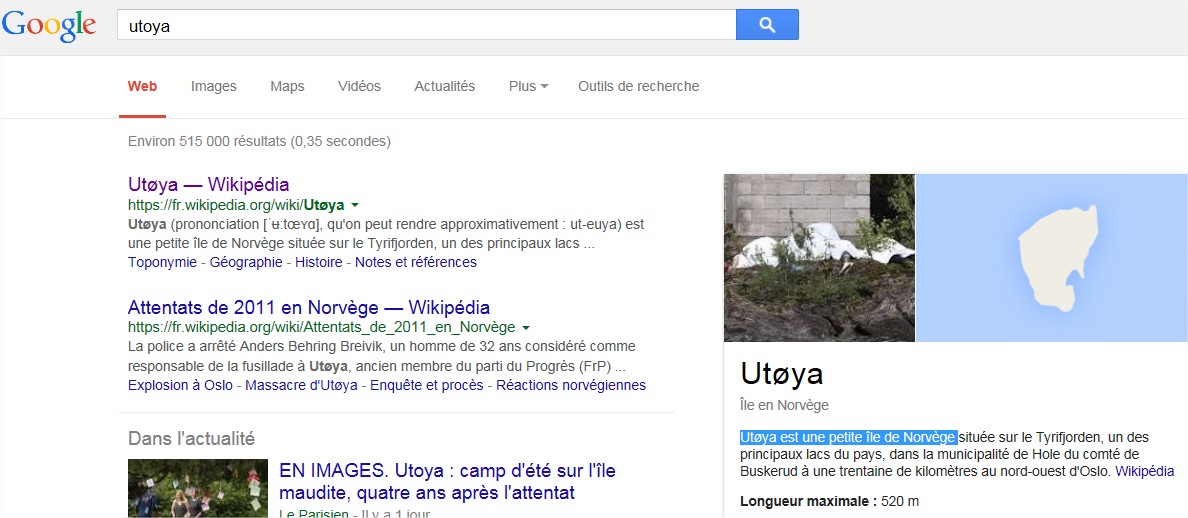Viewport: 1188px width, 518px height.
Task: Open the Utøya — Wikipédia result
Action: [x=208, y=184]
